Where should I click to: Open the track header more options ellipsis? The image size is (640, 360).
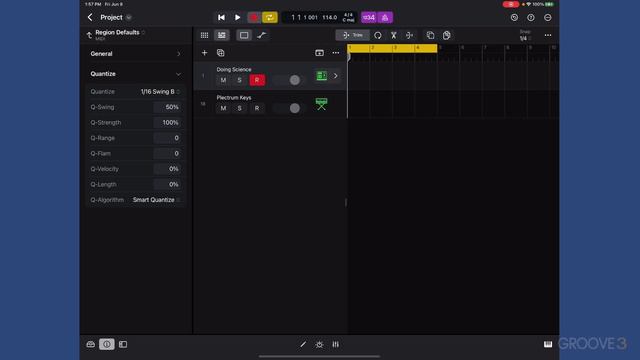coord(336,53)
